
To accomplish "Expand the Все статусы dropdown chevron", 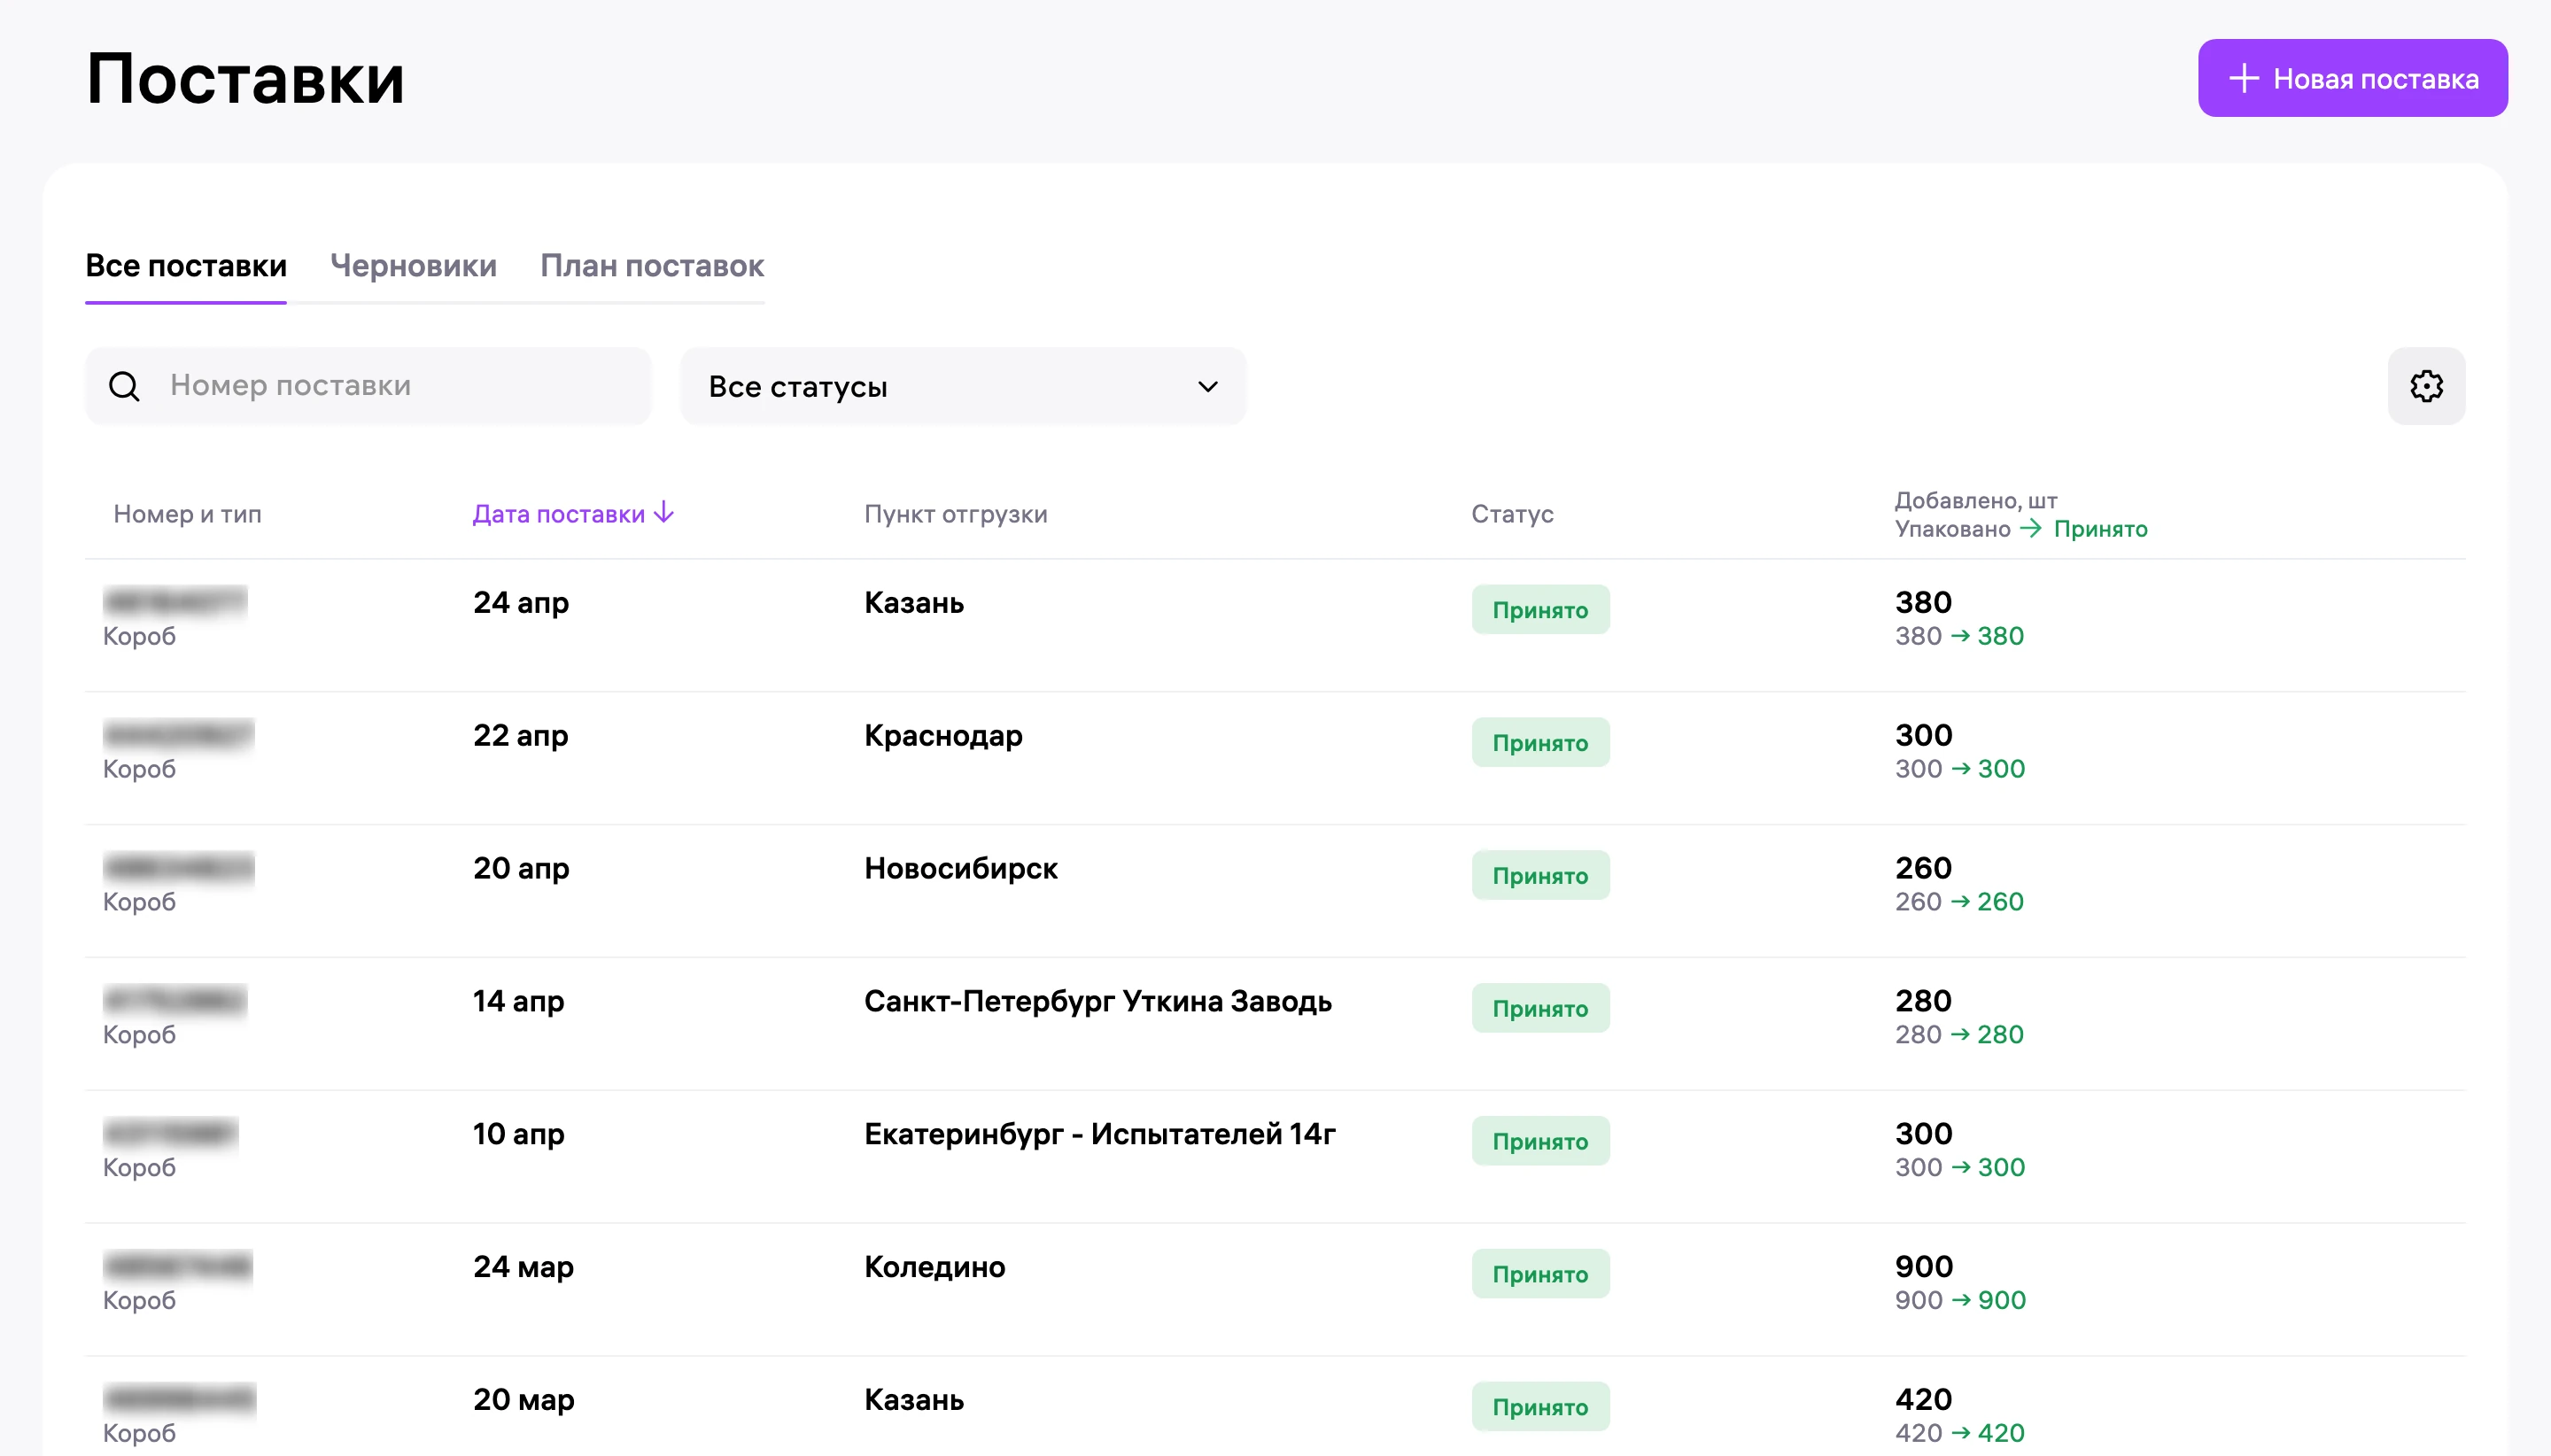I will click(1207, 386).
